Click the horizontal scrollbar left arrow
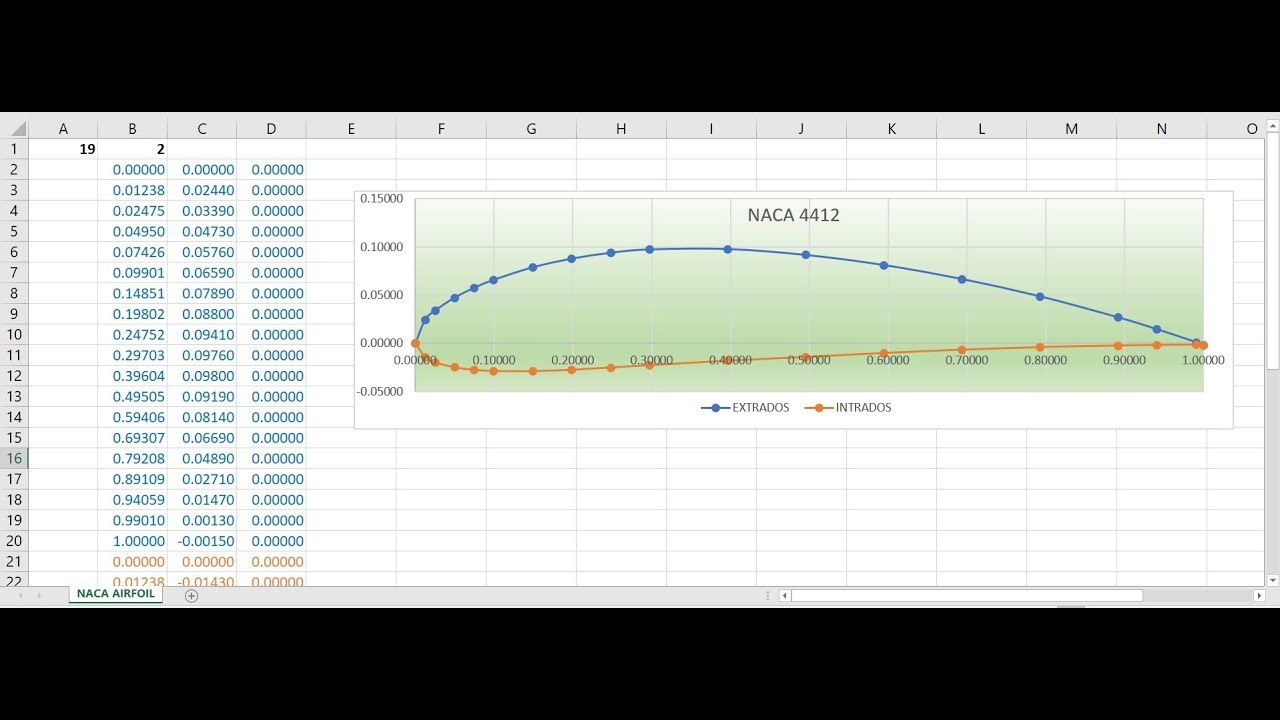This screenshot has height=720, width=1280. pyautogui.click(x=785, y=596)
